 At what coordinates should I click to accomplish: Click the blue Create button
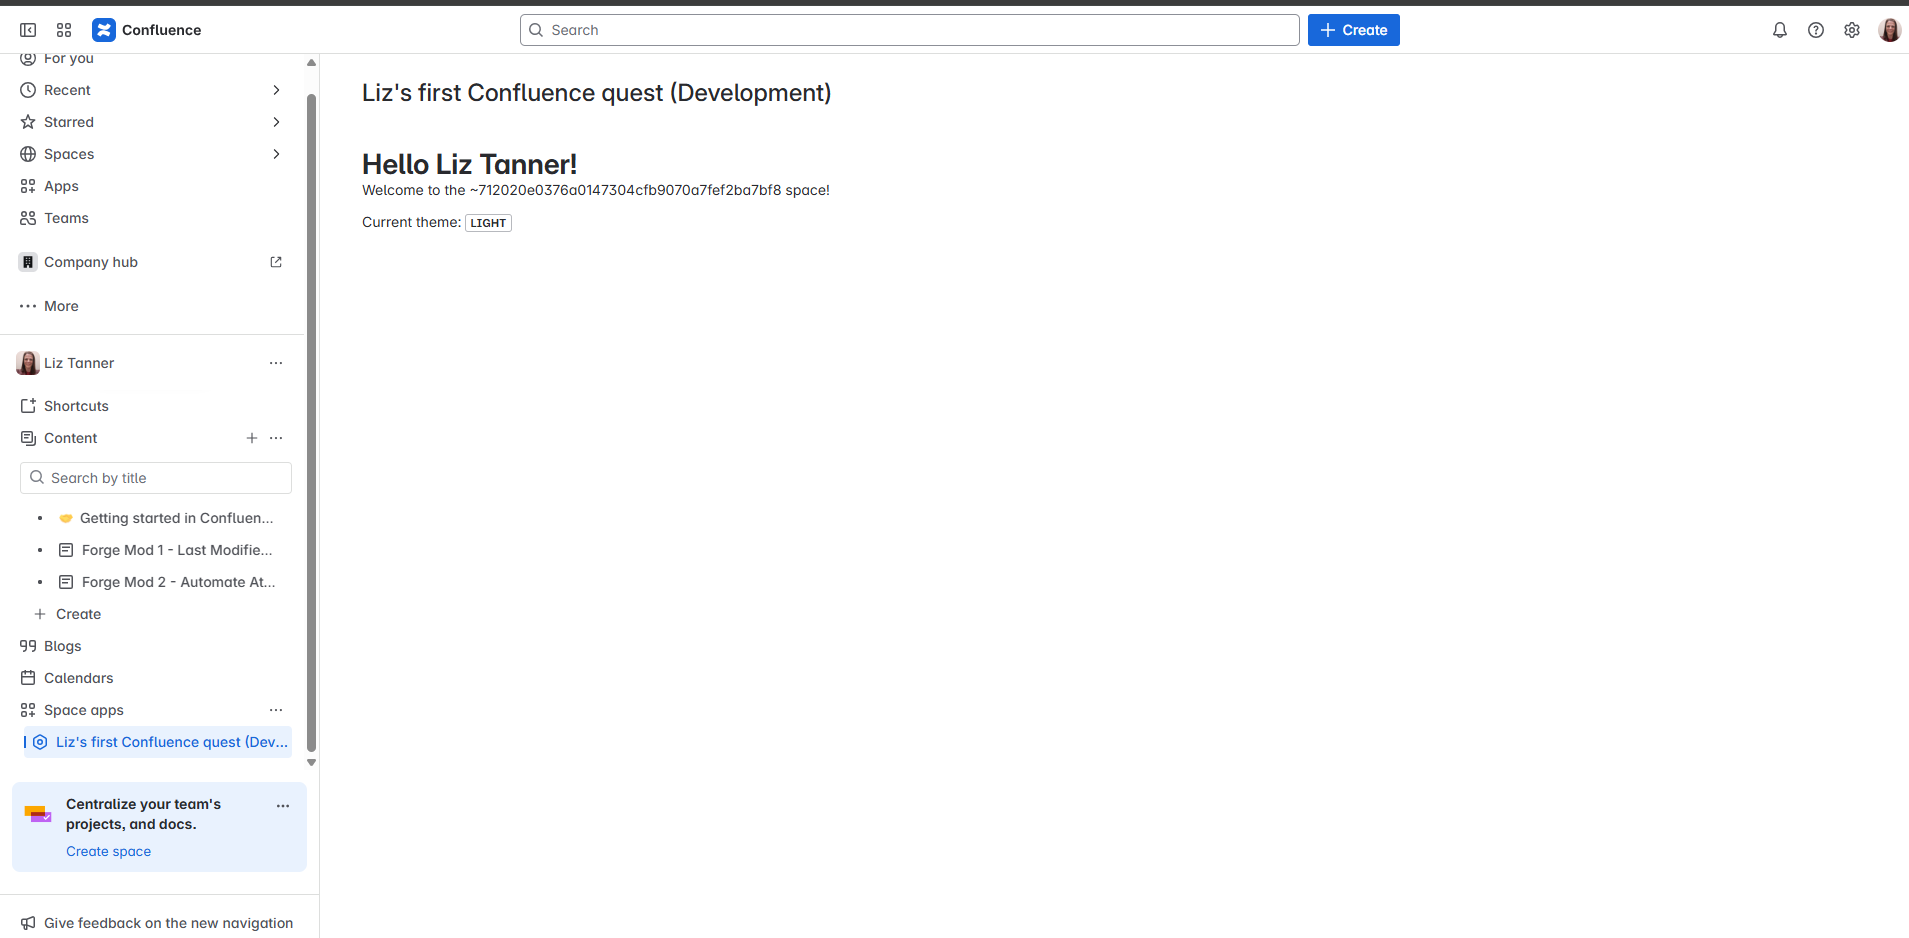(x=1353, y=30)
